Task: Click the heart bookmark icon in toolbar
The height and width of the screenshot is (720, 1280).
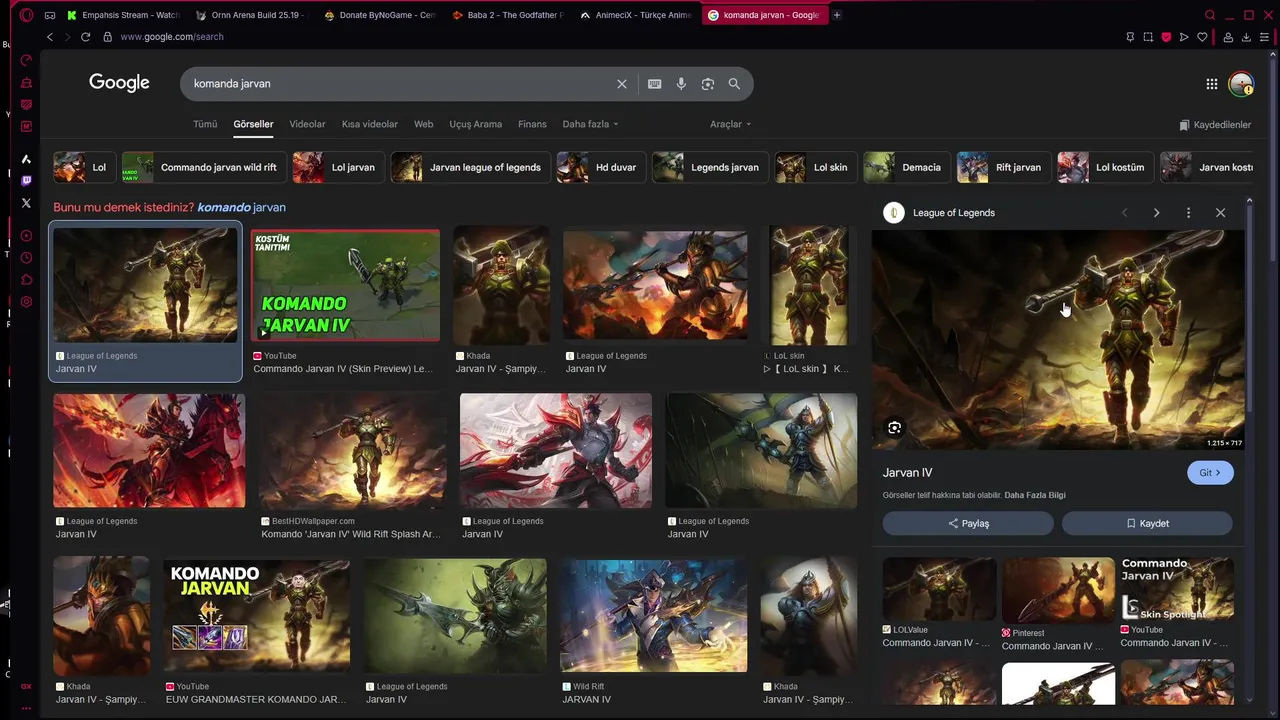Action: tap(1202, 37)
